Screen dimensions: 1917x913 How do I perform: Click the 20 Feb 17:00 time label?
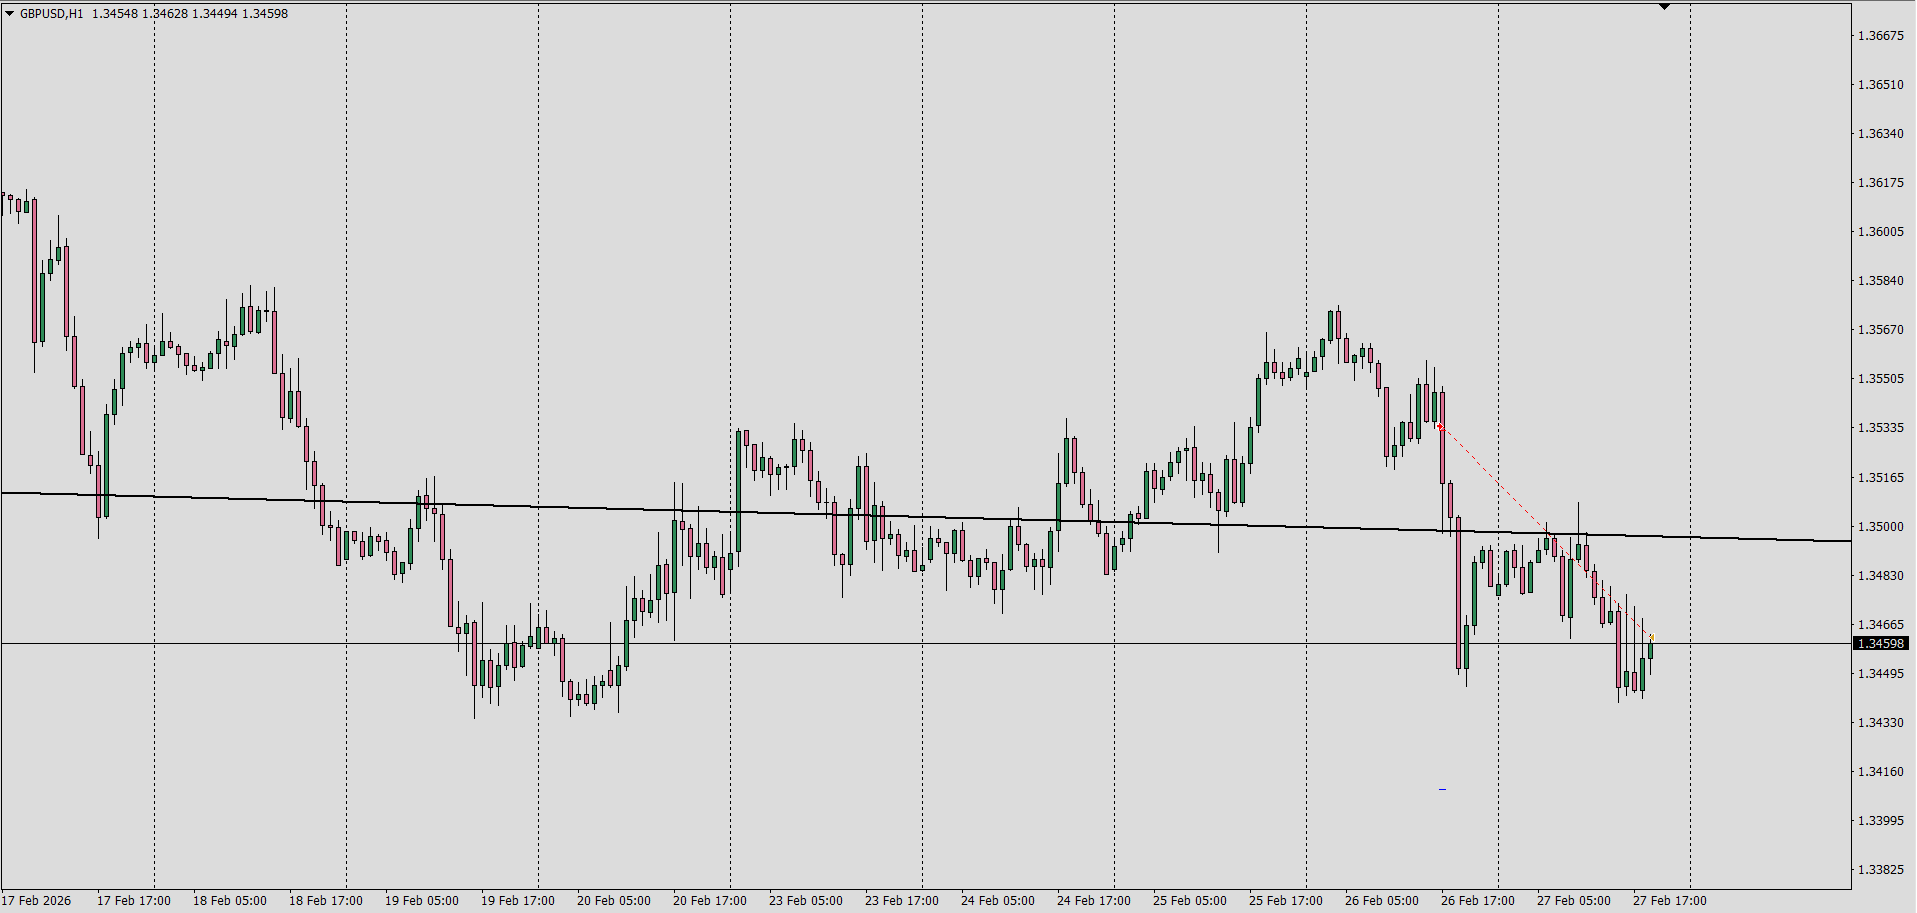[x=710, y=901]
